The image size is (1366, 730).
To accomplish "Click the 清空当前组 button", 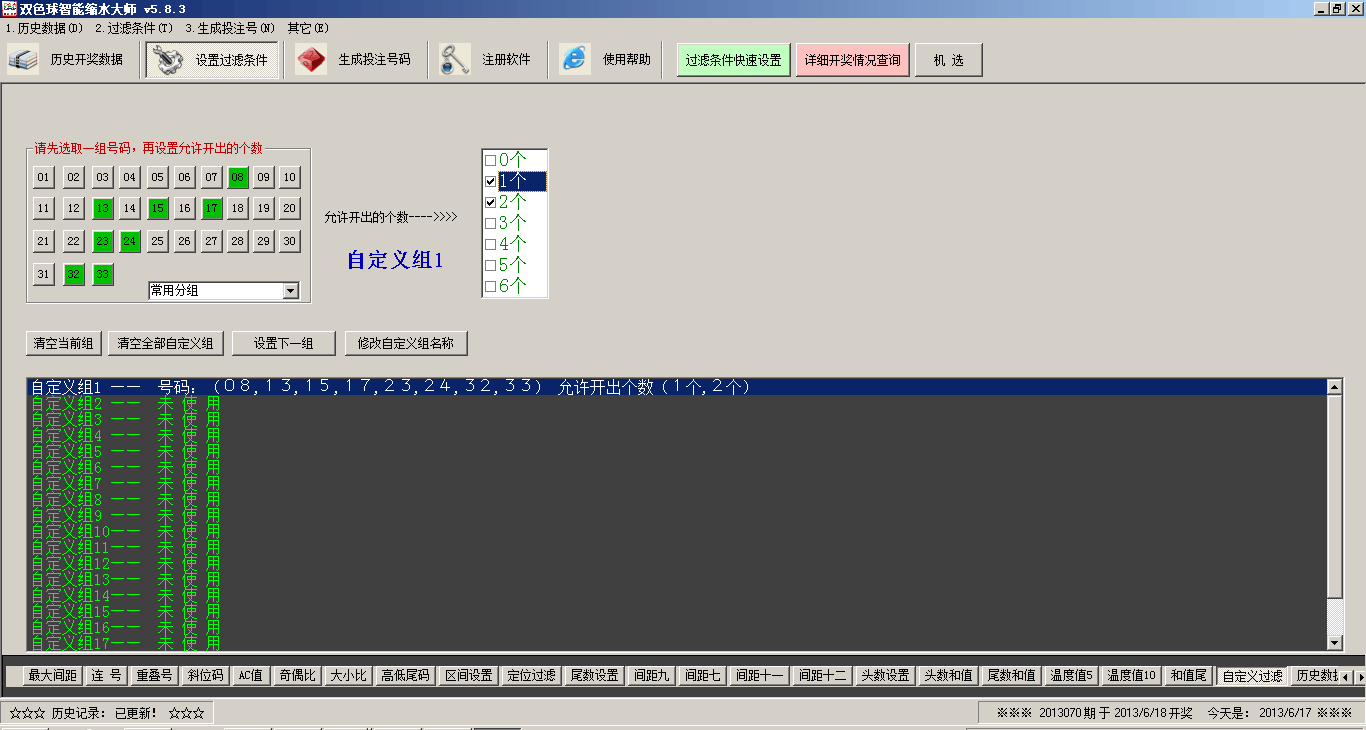I will tap(64, 343).
